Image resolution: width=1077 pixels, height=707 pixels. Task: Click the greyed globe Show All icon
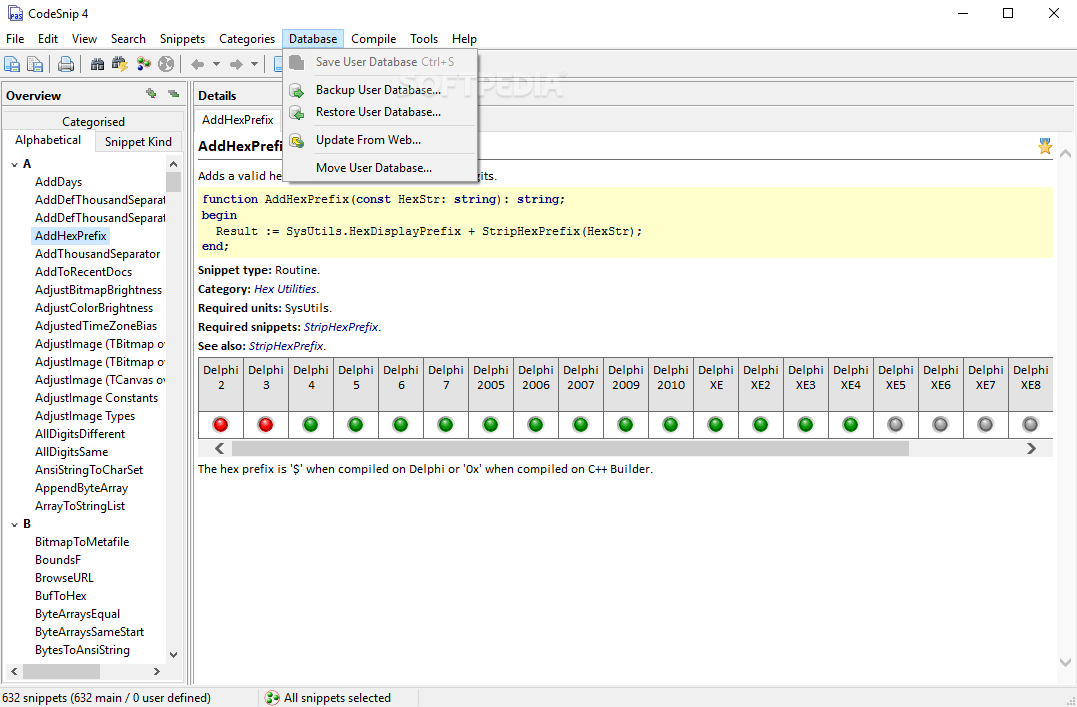tap(166, 65)
